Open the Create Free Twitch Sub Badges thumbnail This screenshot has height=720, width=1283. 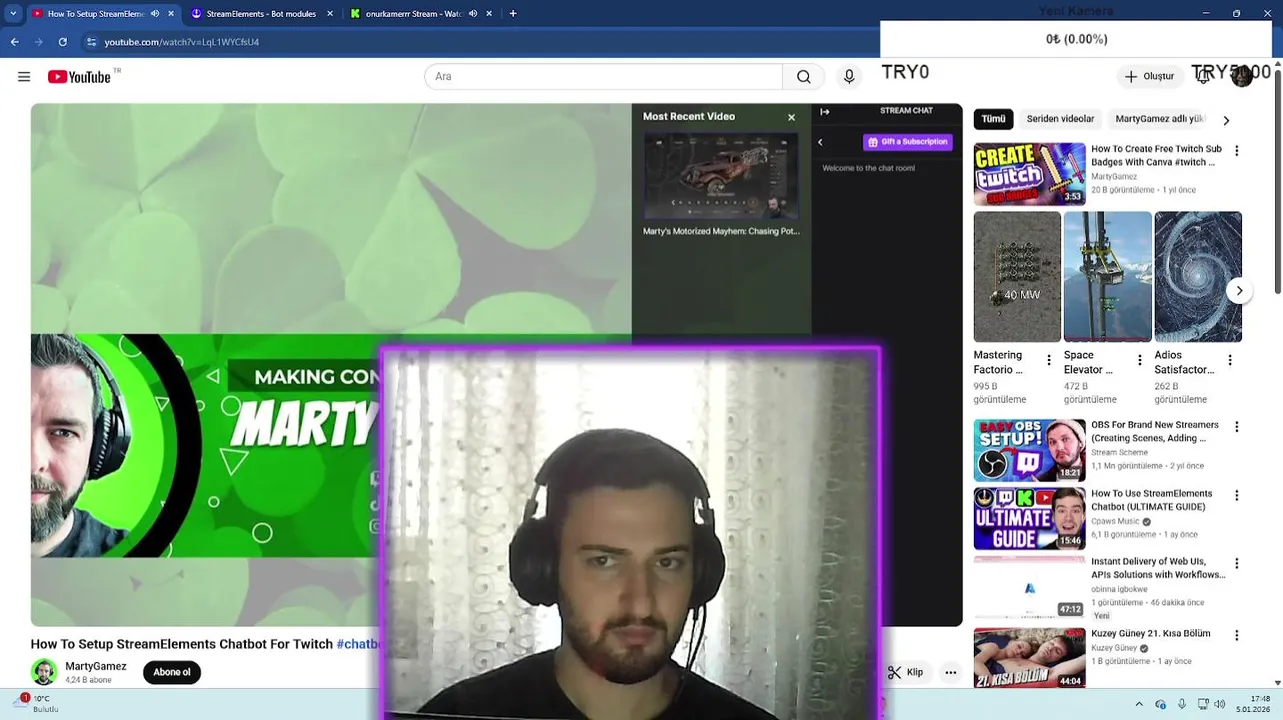tap(1029, 174)
